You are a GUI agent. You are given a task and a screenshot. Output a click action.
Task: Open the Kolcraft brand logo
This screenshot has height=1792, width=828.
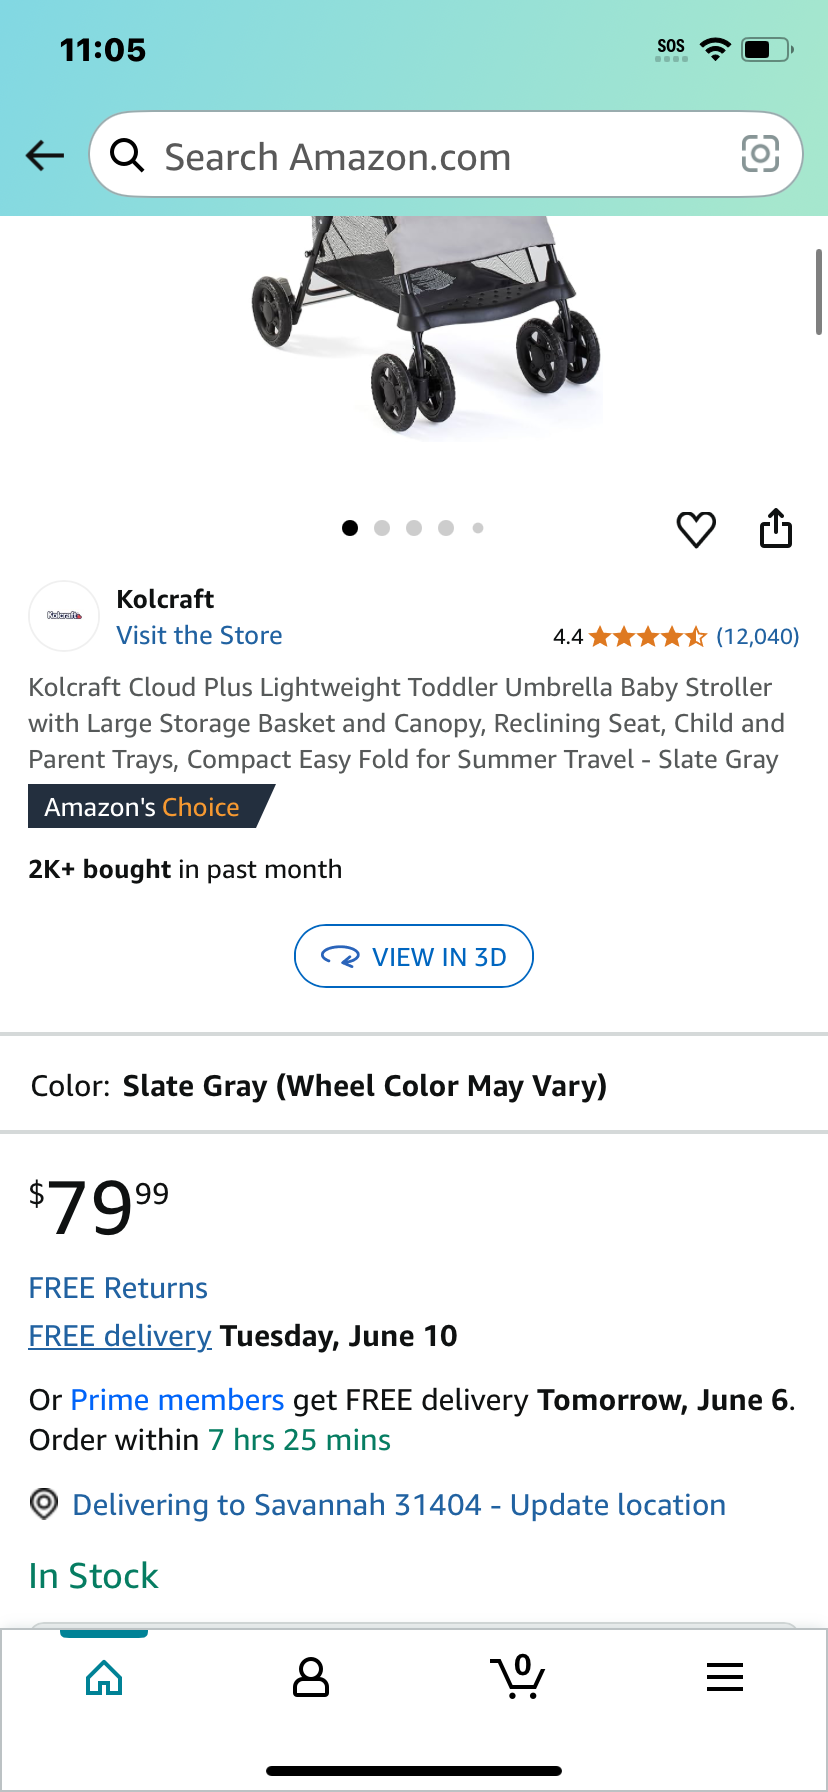(64, 616)
